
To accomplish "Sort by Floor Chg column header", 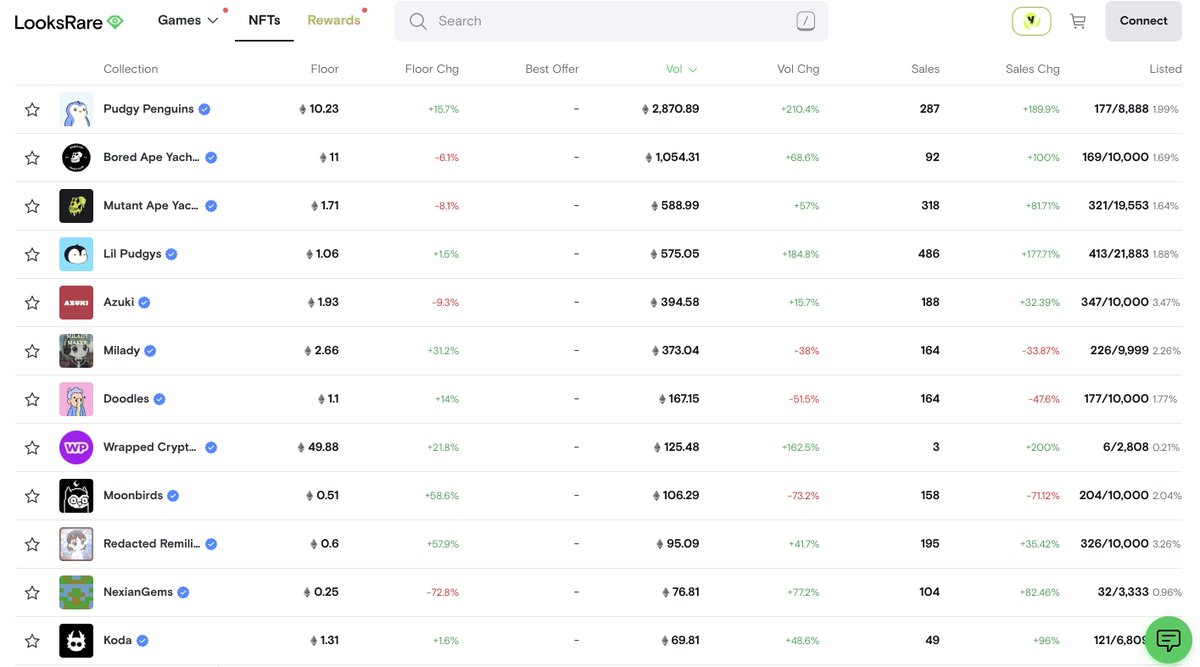I will 432,69.
